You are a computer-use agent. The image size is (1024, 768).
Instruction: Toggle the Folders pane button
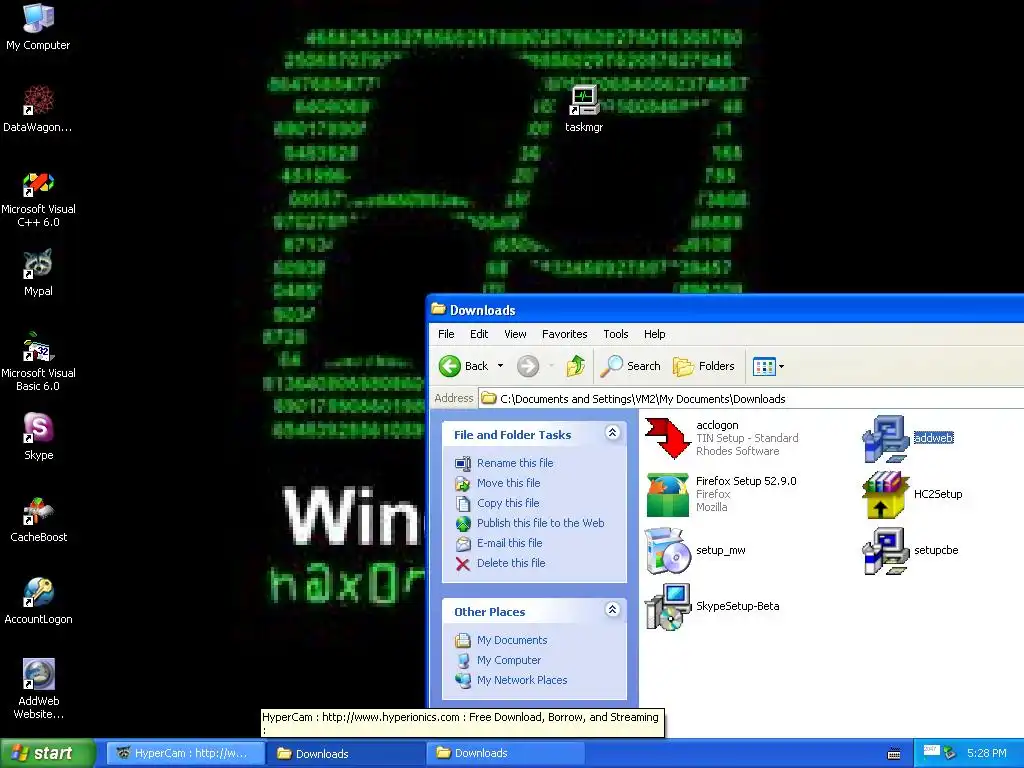704,366
